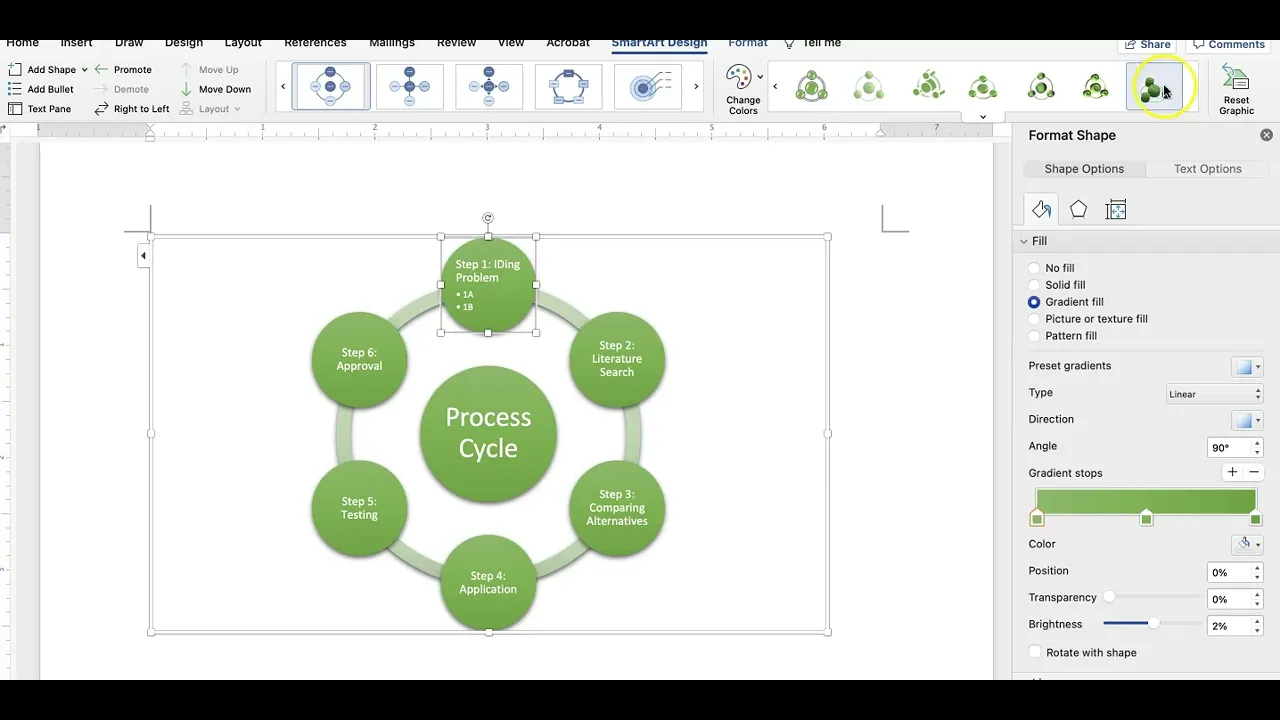1280x720 pixels.
Task: Select second SmartArt layout thumbnail
Action: [410, 87]
